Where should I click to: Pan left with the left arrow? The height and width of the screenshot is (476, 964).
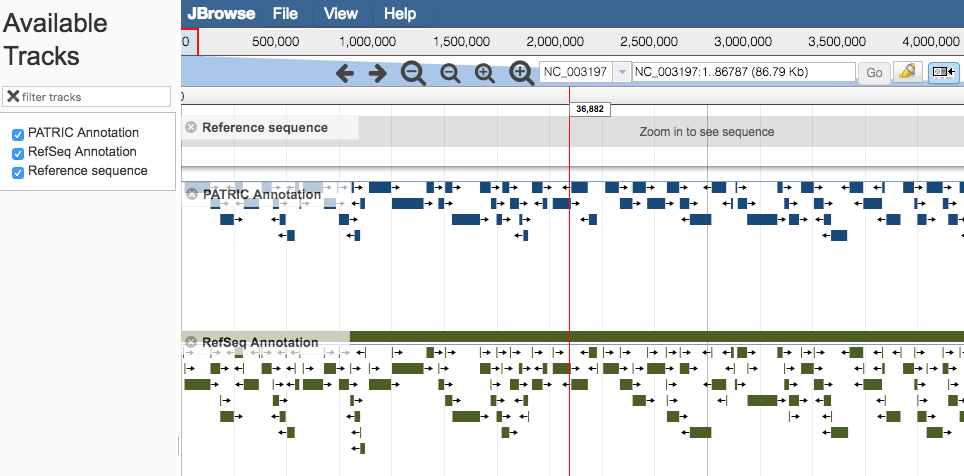point(345,74)
